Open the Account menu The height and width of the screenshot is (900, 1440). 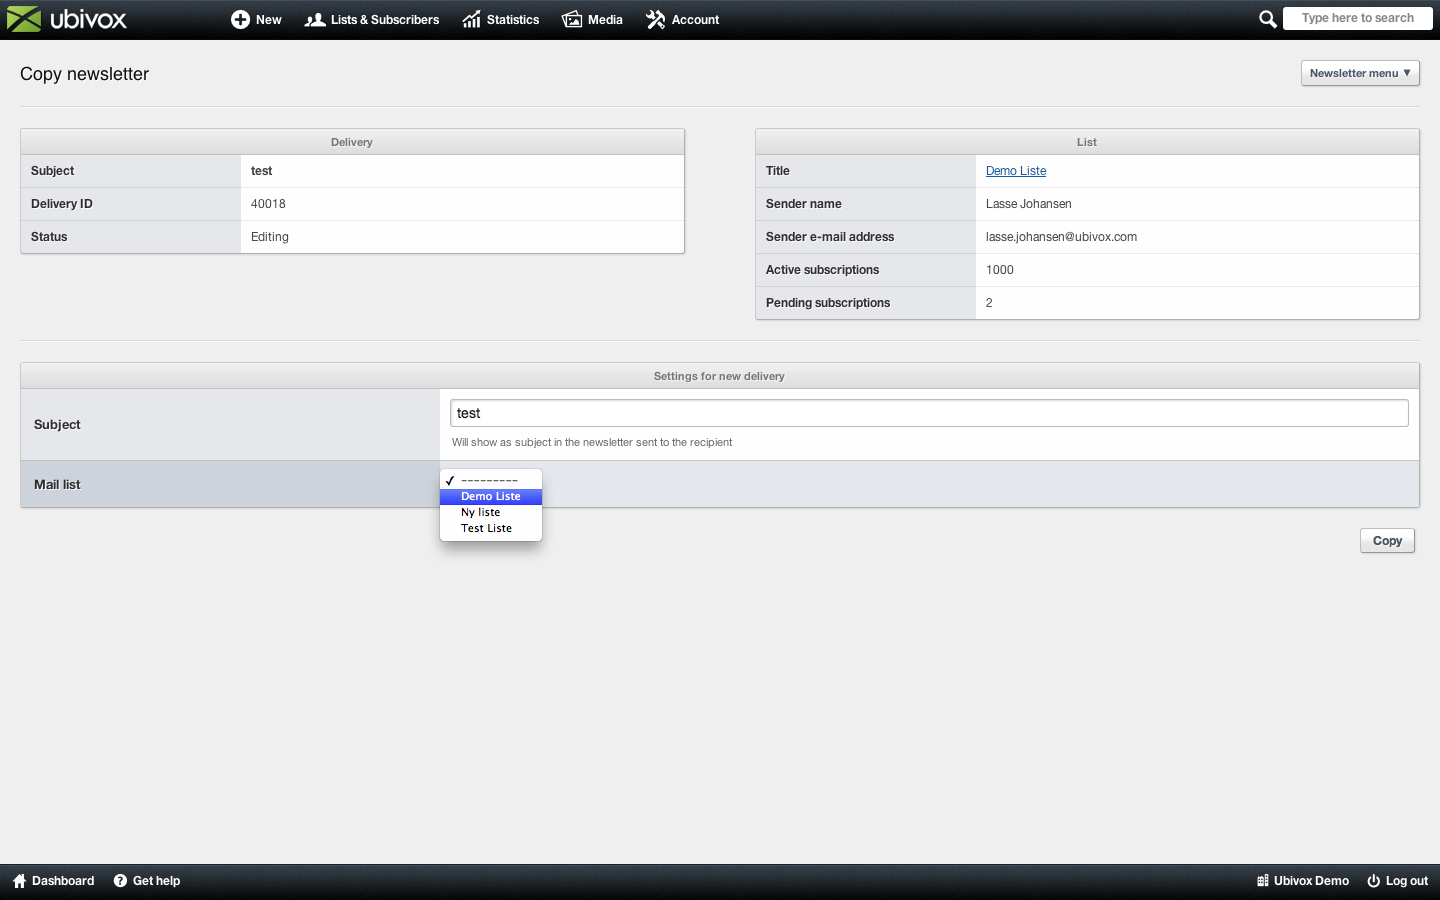(x=683, y=20)
